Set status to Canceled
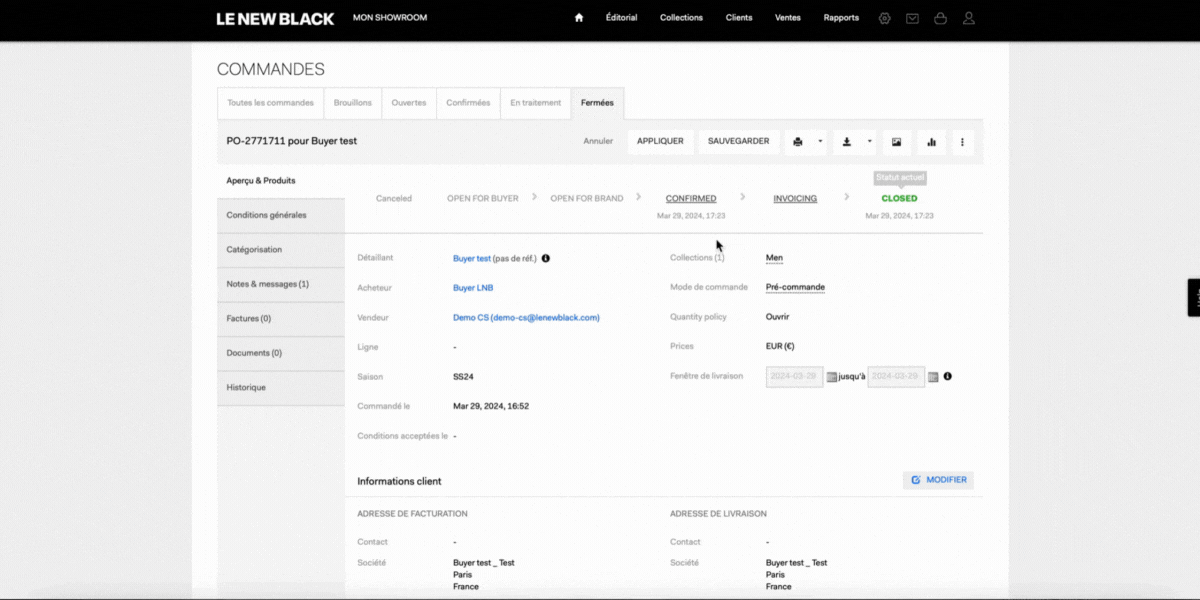Screen dimensions: 1200x600 394,198
